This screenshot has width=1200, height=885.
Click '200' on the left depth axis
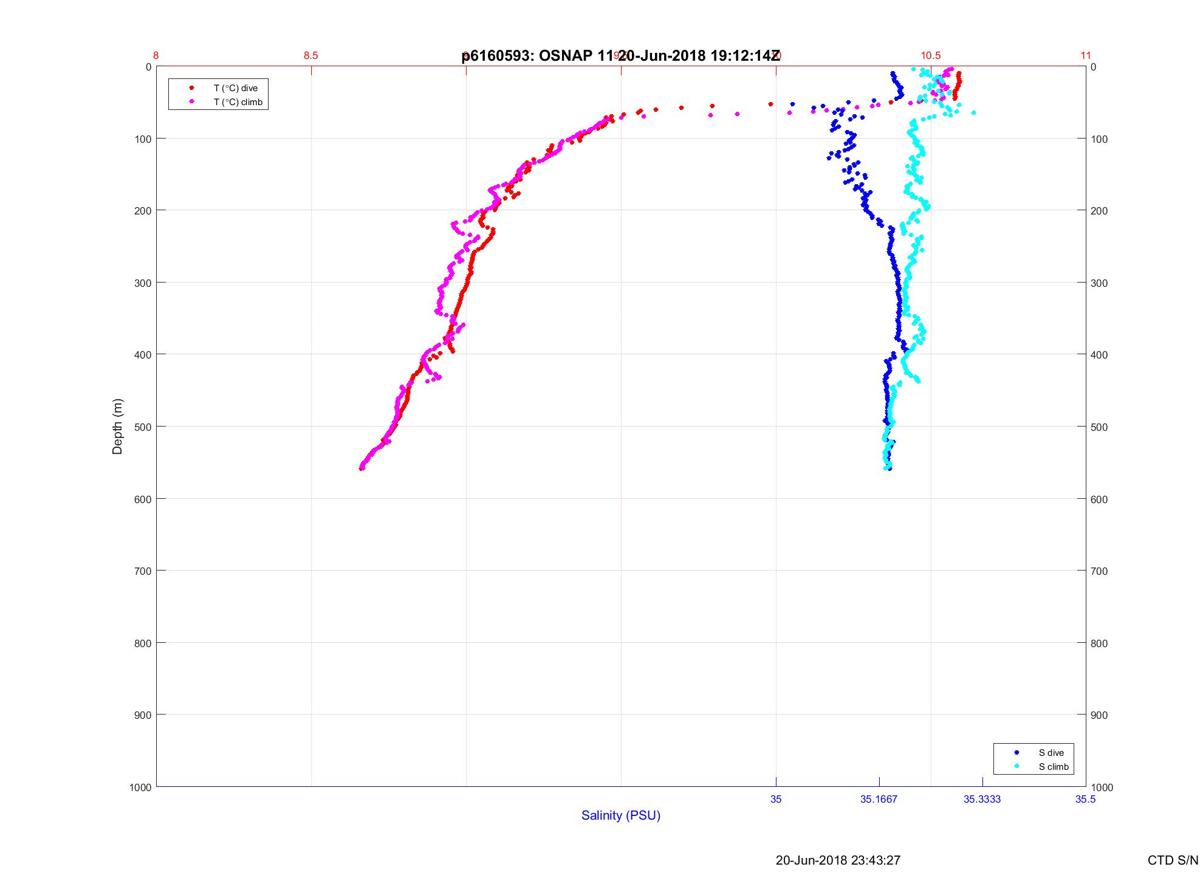[x=142, y=211]
